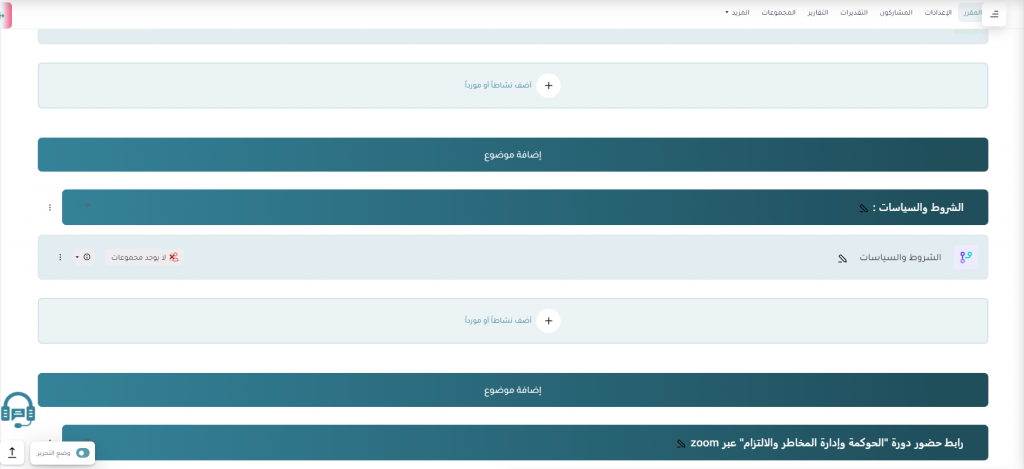
Task: Click the الشروط والسياسات activity type icon
Action: click(965, 257)
